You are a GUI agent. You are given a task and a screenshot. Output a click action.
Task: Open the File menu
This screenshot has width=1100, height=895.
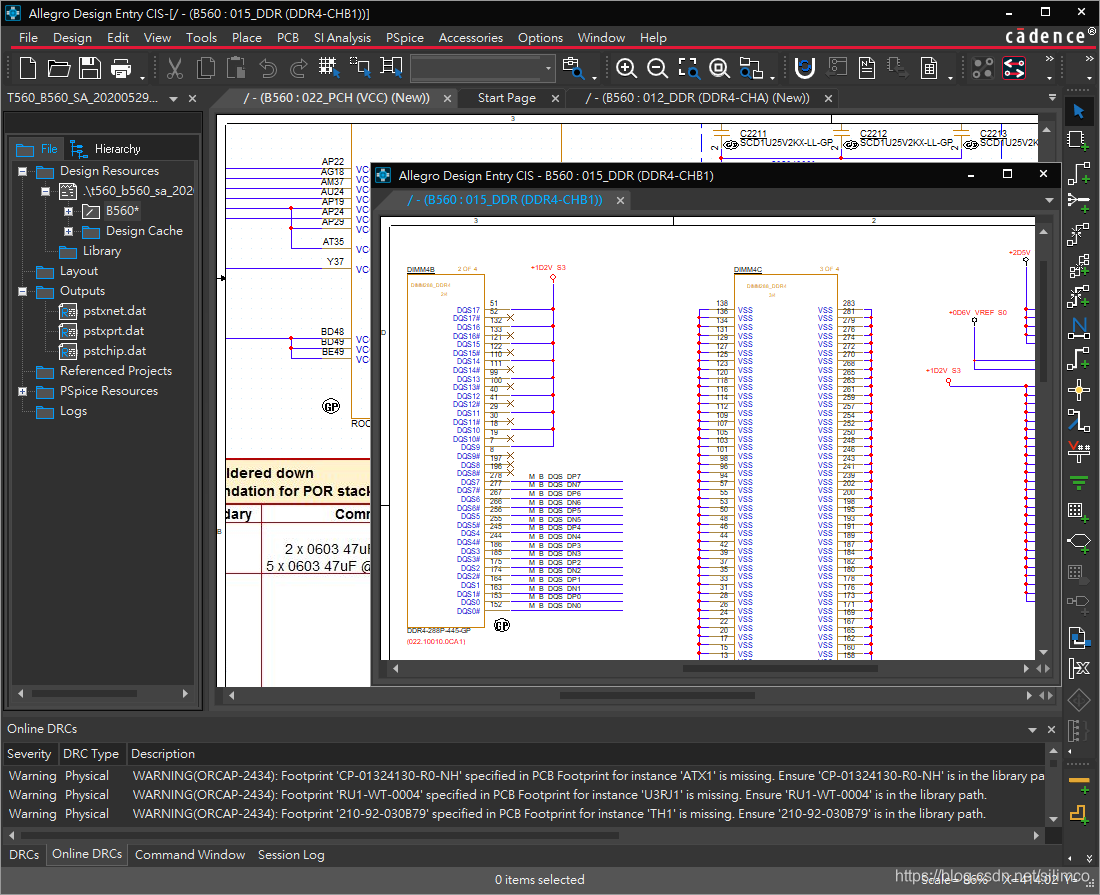[x=28, y=38]
